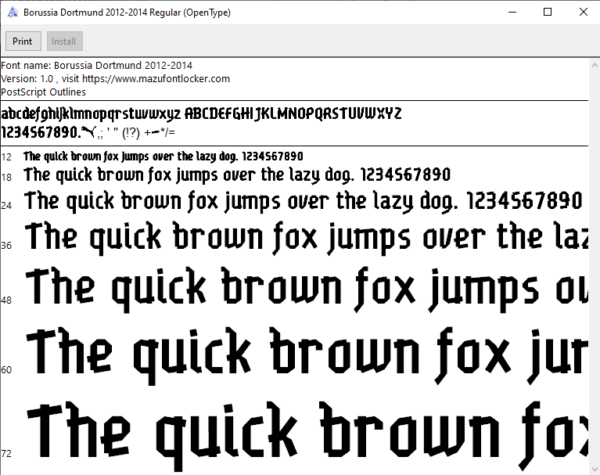Click the 36-point sample sentence
This screenshot has width=600, height=475.
click(306, 238)
